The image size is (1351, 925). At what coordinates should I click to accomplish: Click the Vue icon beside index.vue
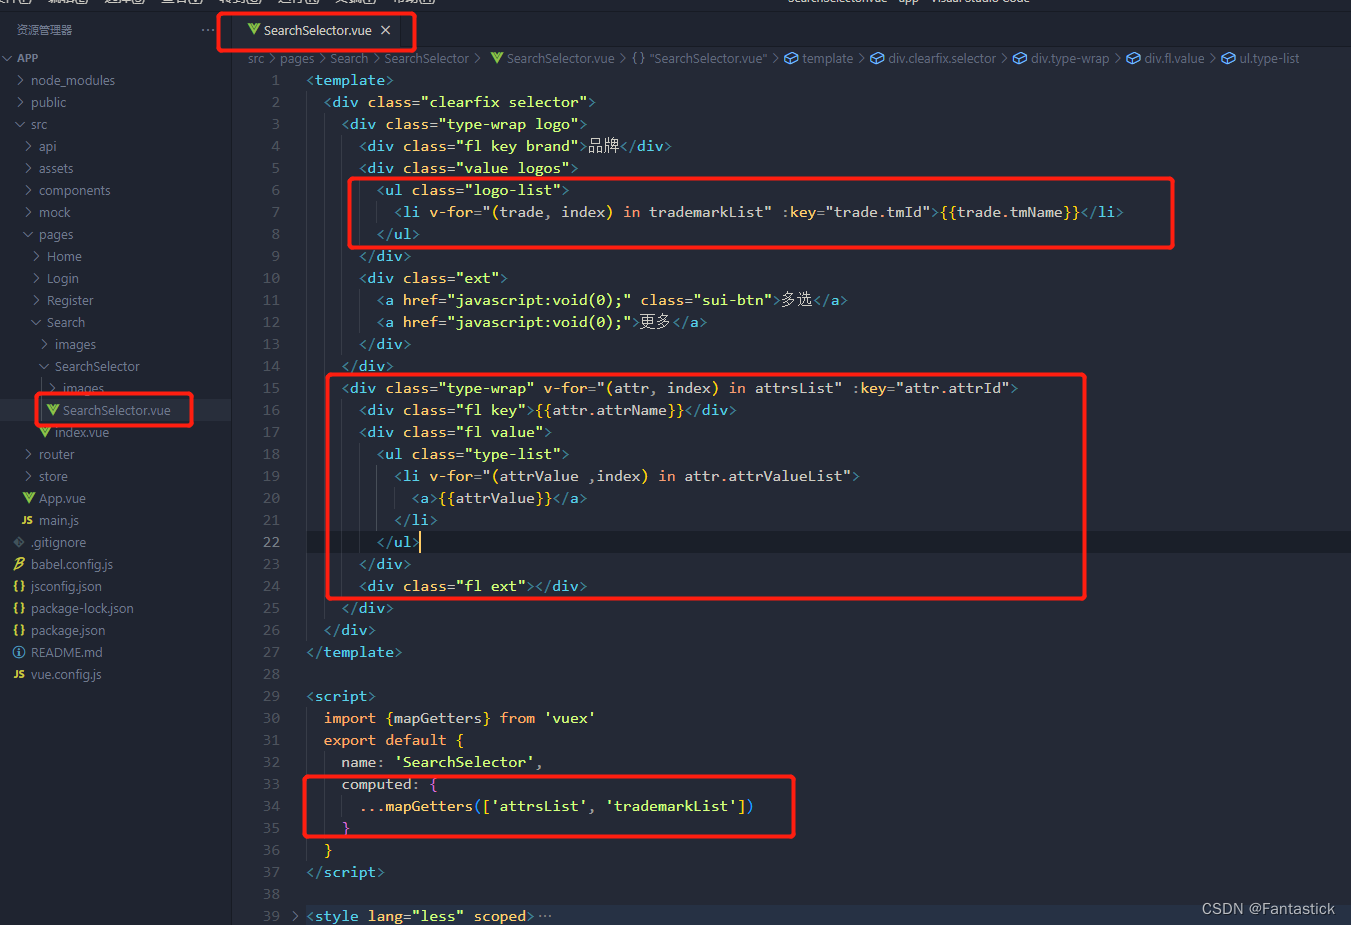pos(45,432)
